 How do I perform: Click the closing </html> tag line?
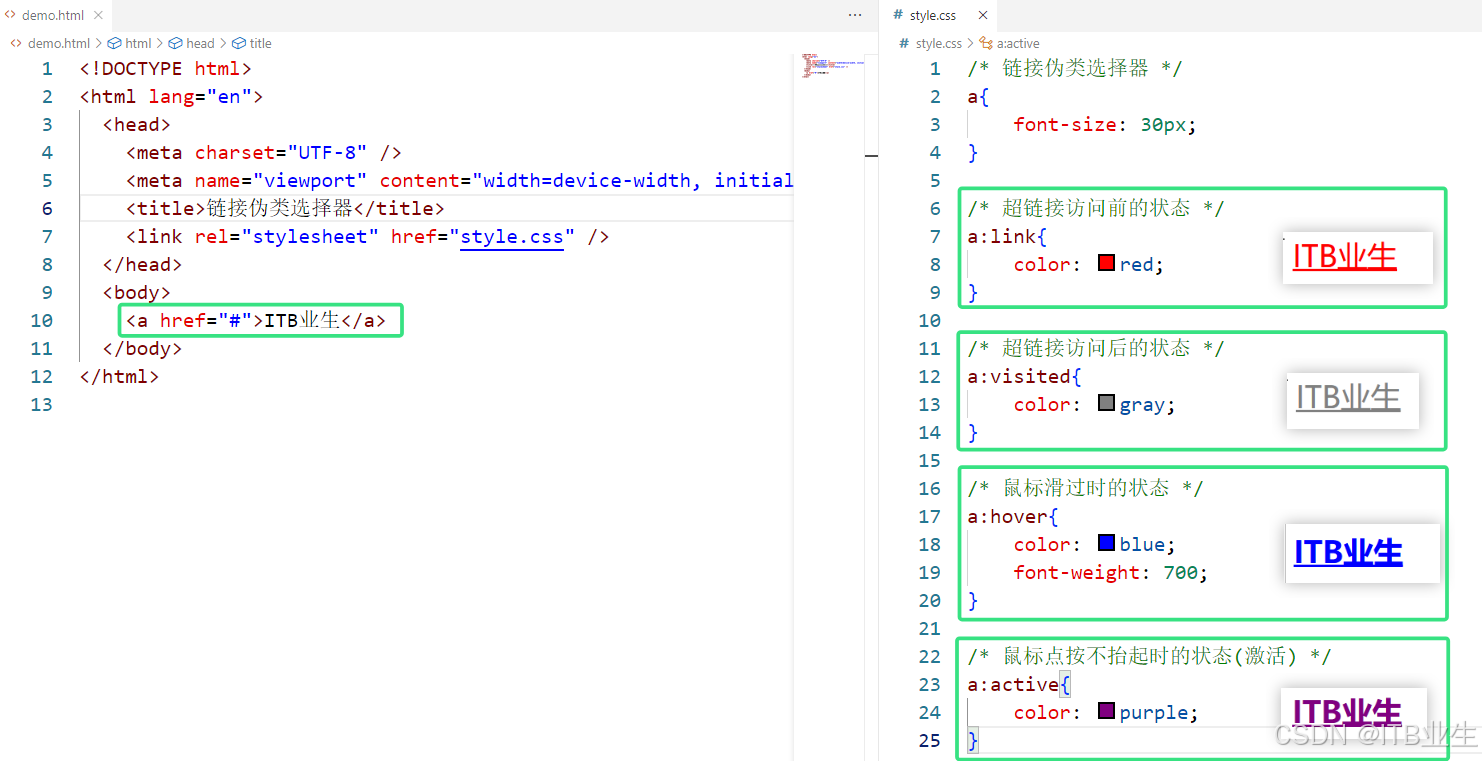(x=120, y=377)
